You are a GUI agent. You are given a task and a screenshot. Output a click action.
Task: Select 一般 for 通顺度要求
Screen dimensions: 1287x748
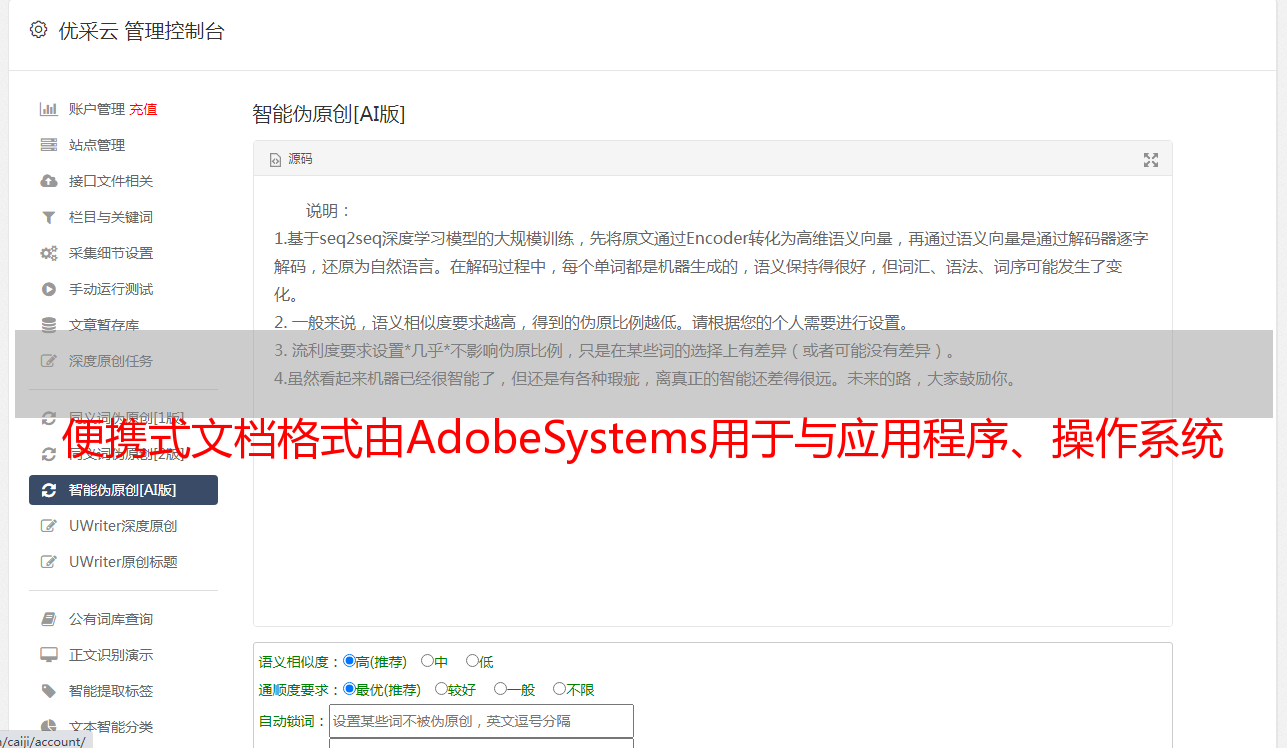pyautogui.click(x=500, y=689)
